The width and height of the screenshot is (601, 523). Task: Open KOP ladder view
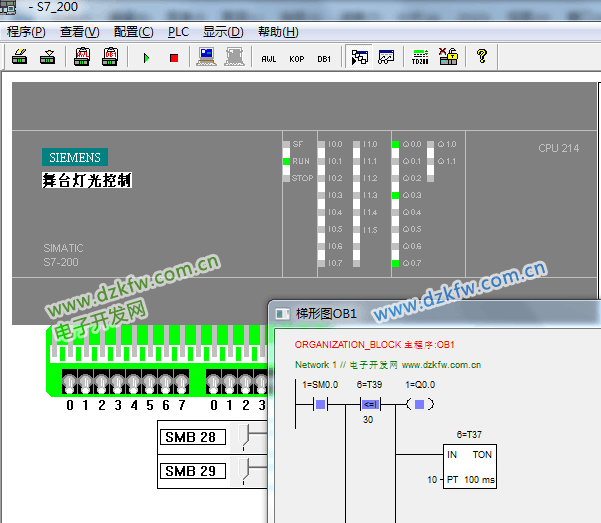click(296, 59)
